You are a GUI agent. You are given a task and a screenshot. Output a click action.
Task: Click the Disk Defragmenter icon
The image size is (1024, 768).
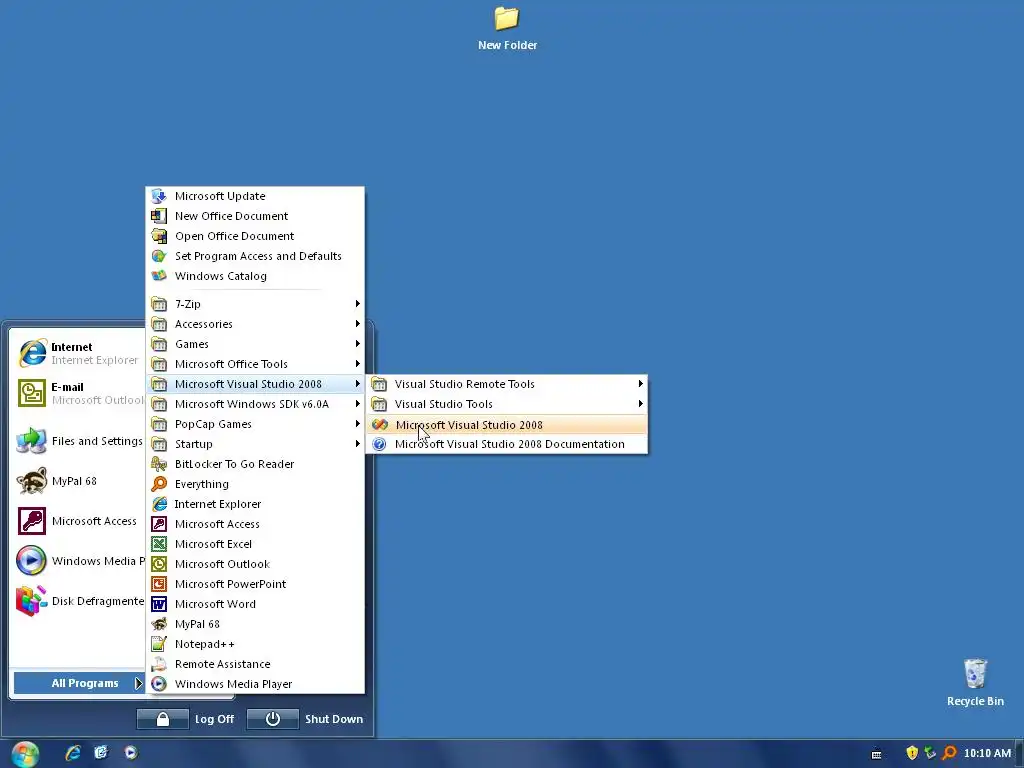[31, 601]
